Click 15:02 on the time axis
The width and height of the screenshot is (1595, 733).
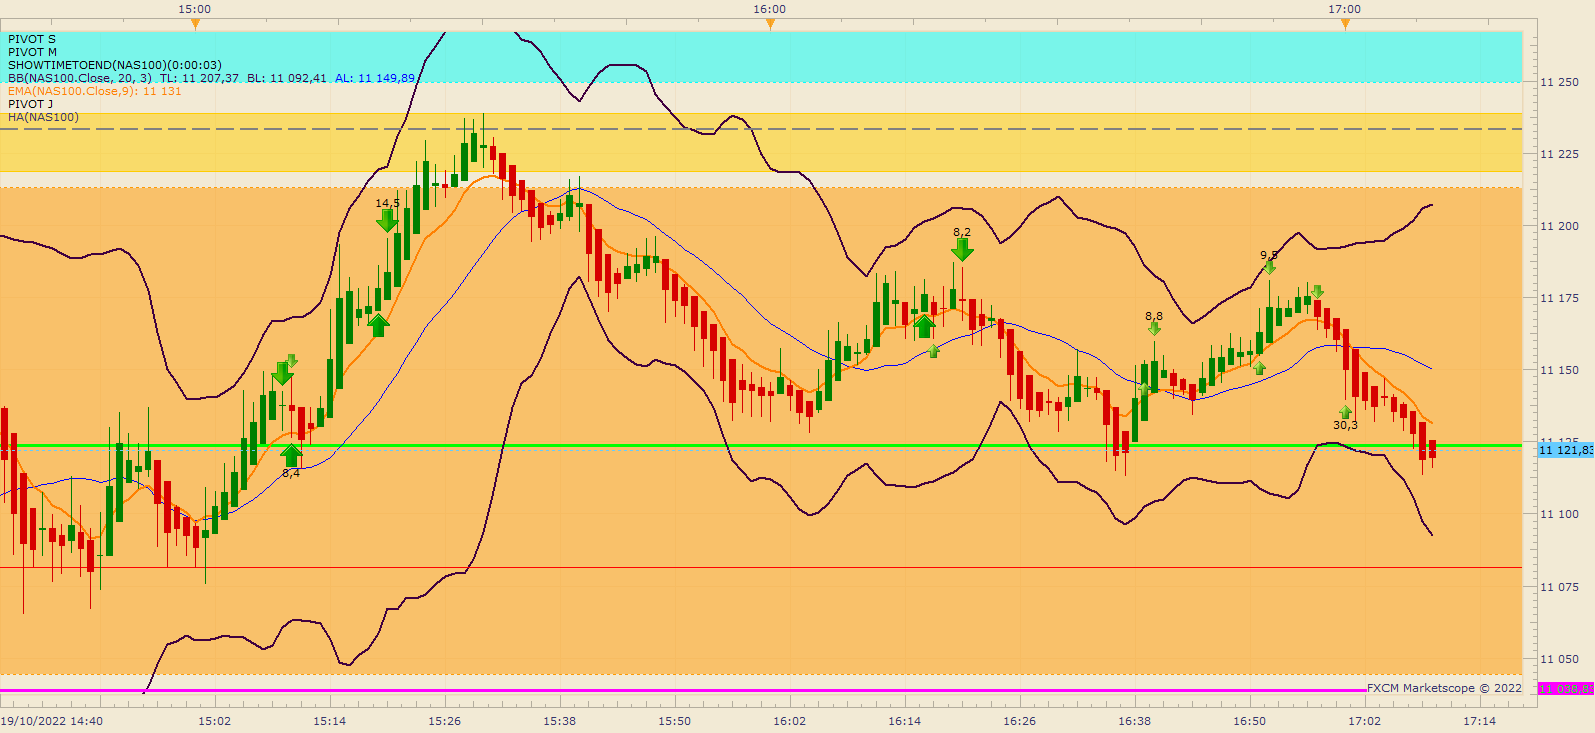point(214,721)
